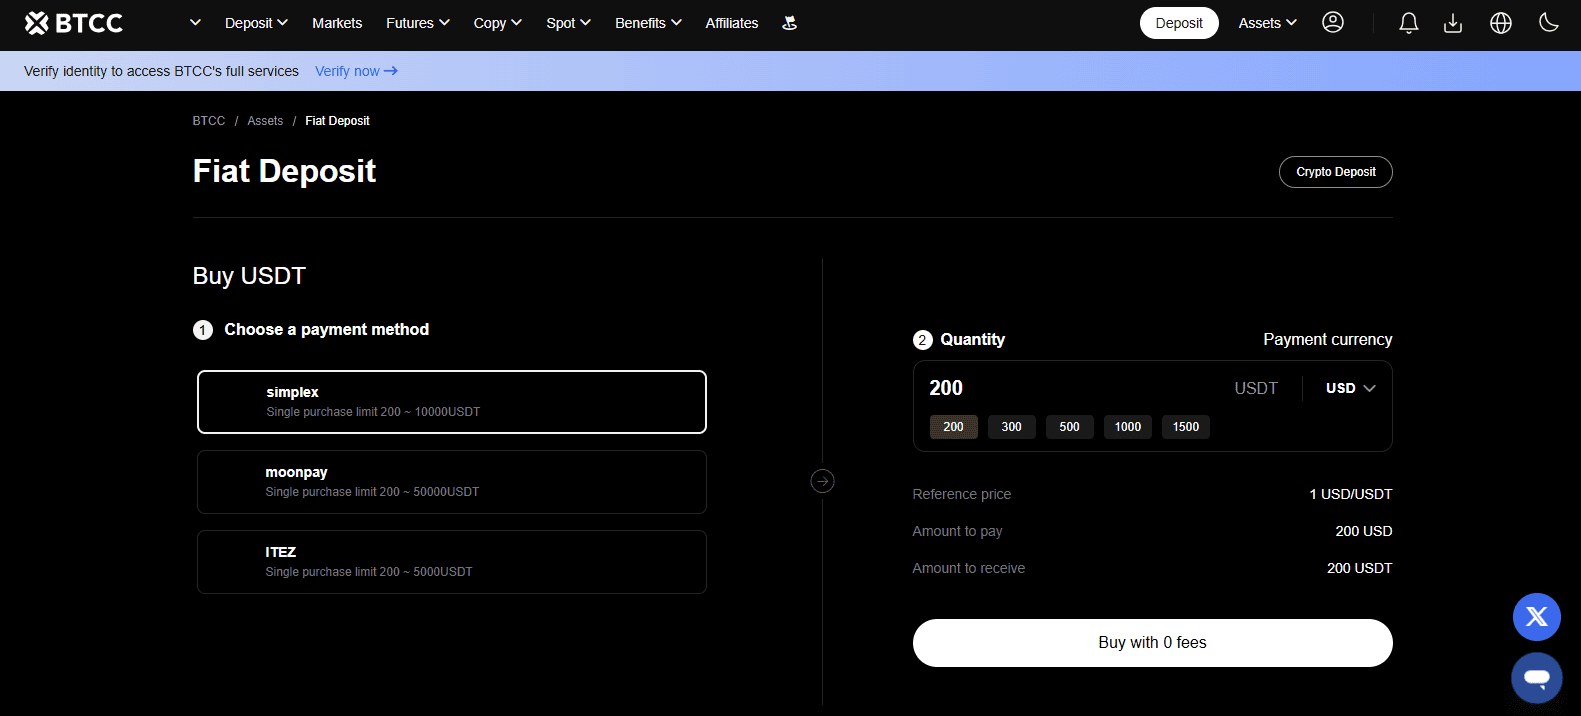1581x716 pixels.
Task: Open the language globe icon
Action: pos(1501,23)
